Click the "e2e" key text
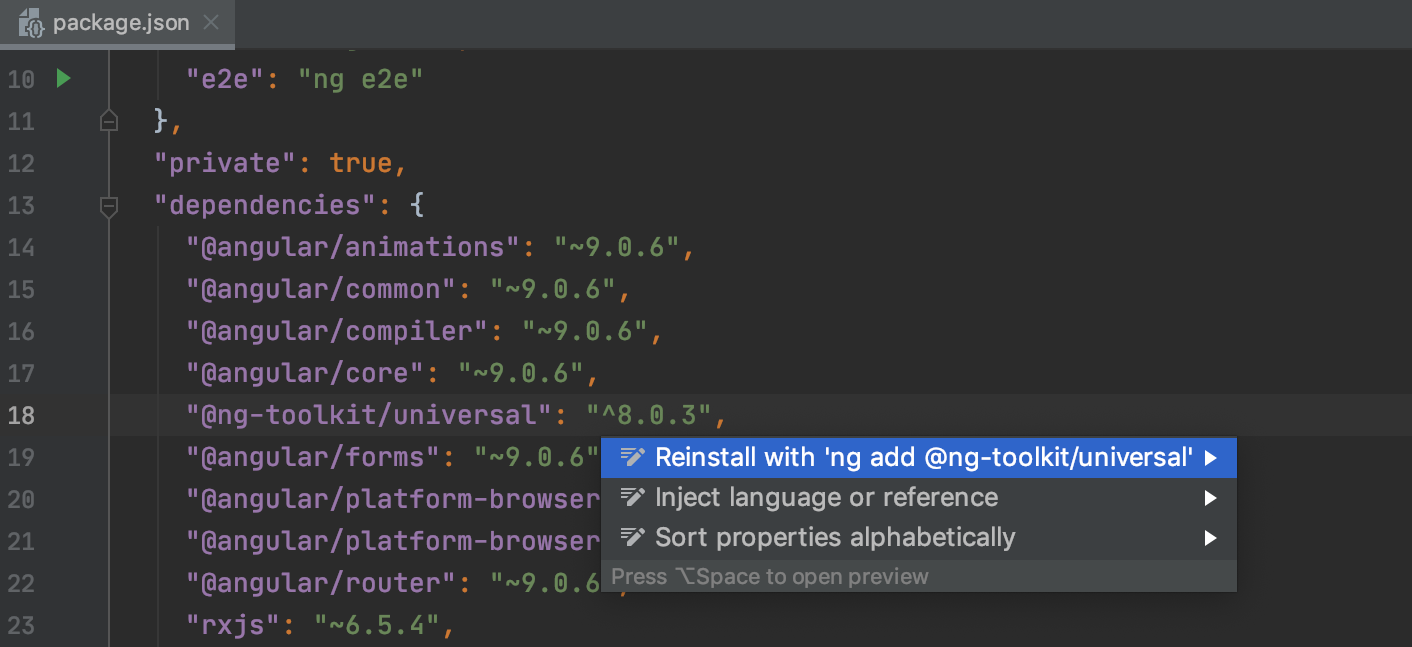 [x=226, y=79]
